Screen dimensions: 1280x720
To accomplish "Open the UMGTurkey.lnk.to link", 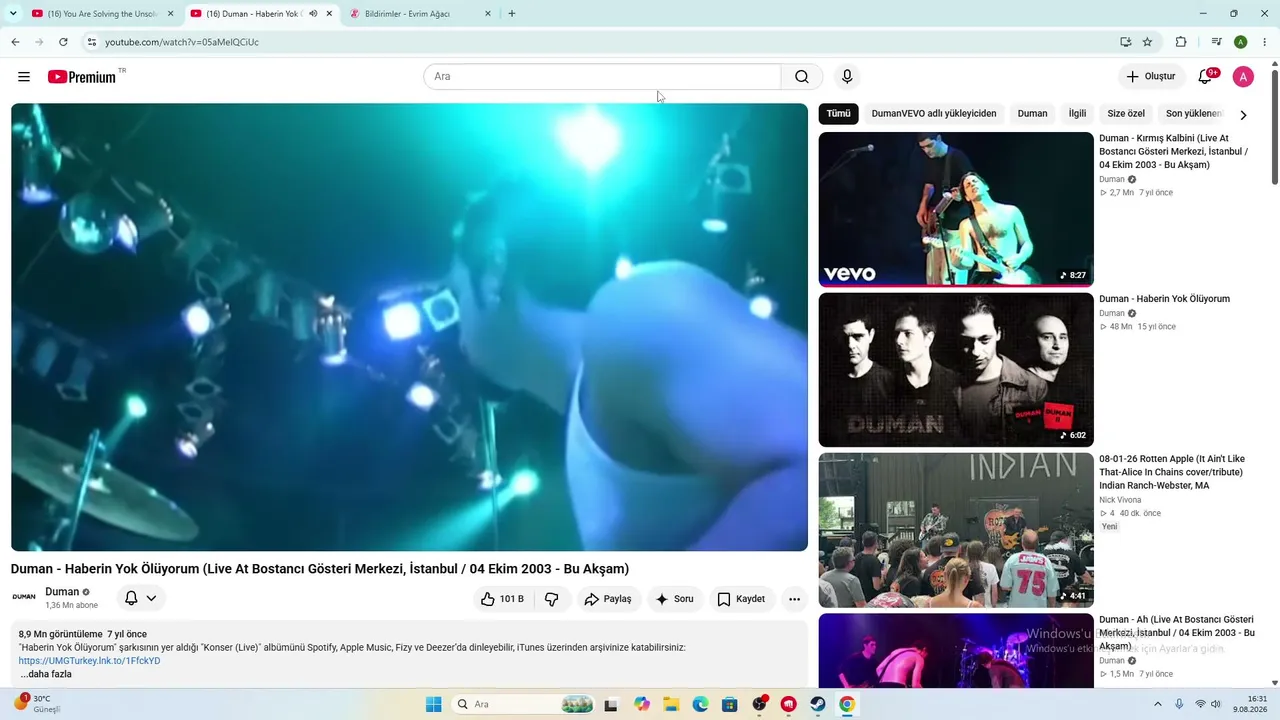I will (x=89, y=661).
